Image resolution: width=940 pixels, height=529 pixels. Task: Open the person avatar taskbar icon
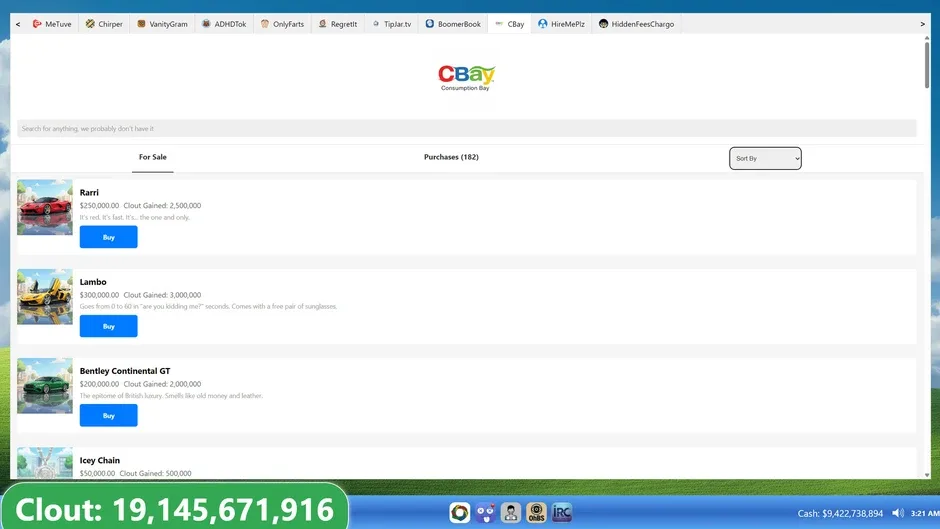tap(511, 513)
